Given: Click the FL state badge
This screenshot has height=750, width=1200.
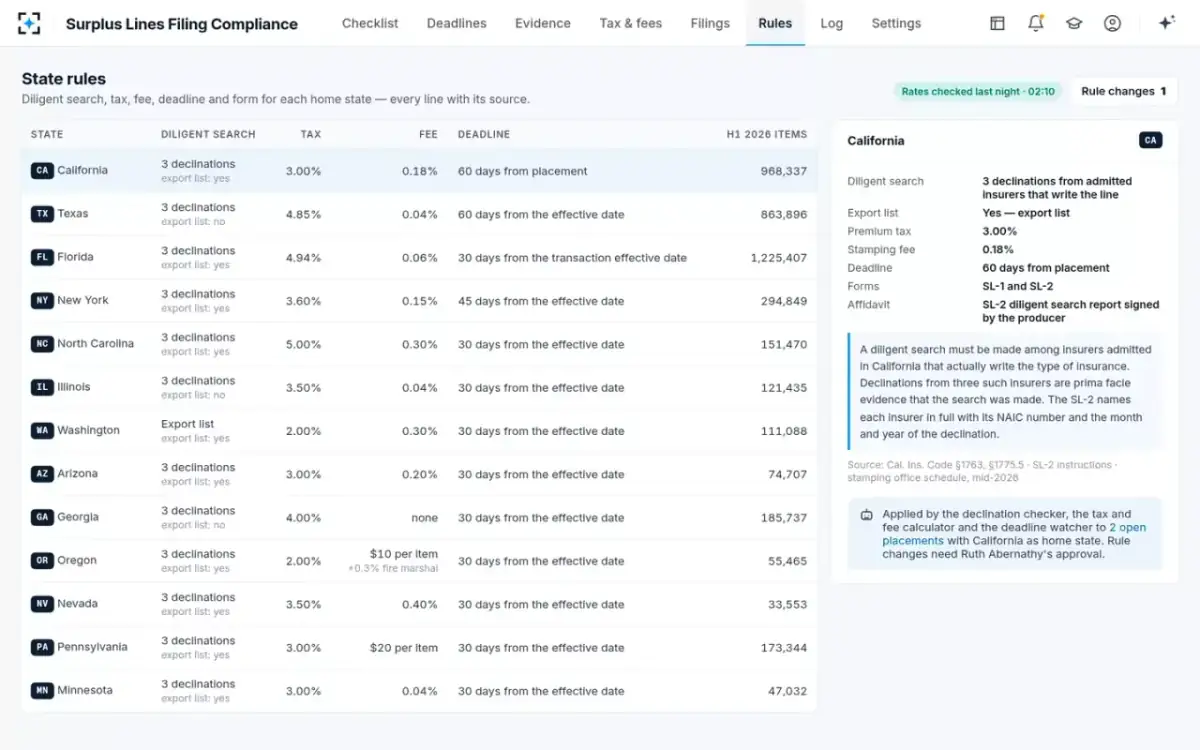Looking at the screenshot, I should [x=42, y=257].
